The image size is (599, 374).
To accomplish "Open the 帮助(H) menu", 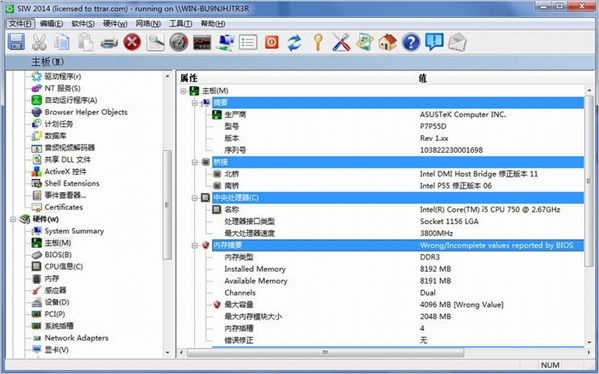I will click(213, 24).
